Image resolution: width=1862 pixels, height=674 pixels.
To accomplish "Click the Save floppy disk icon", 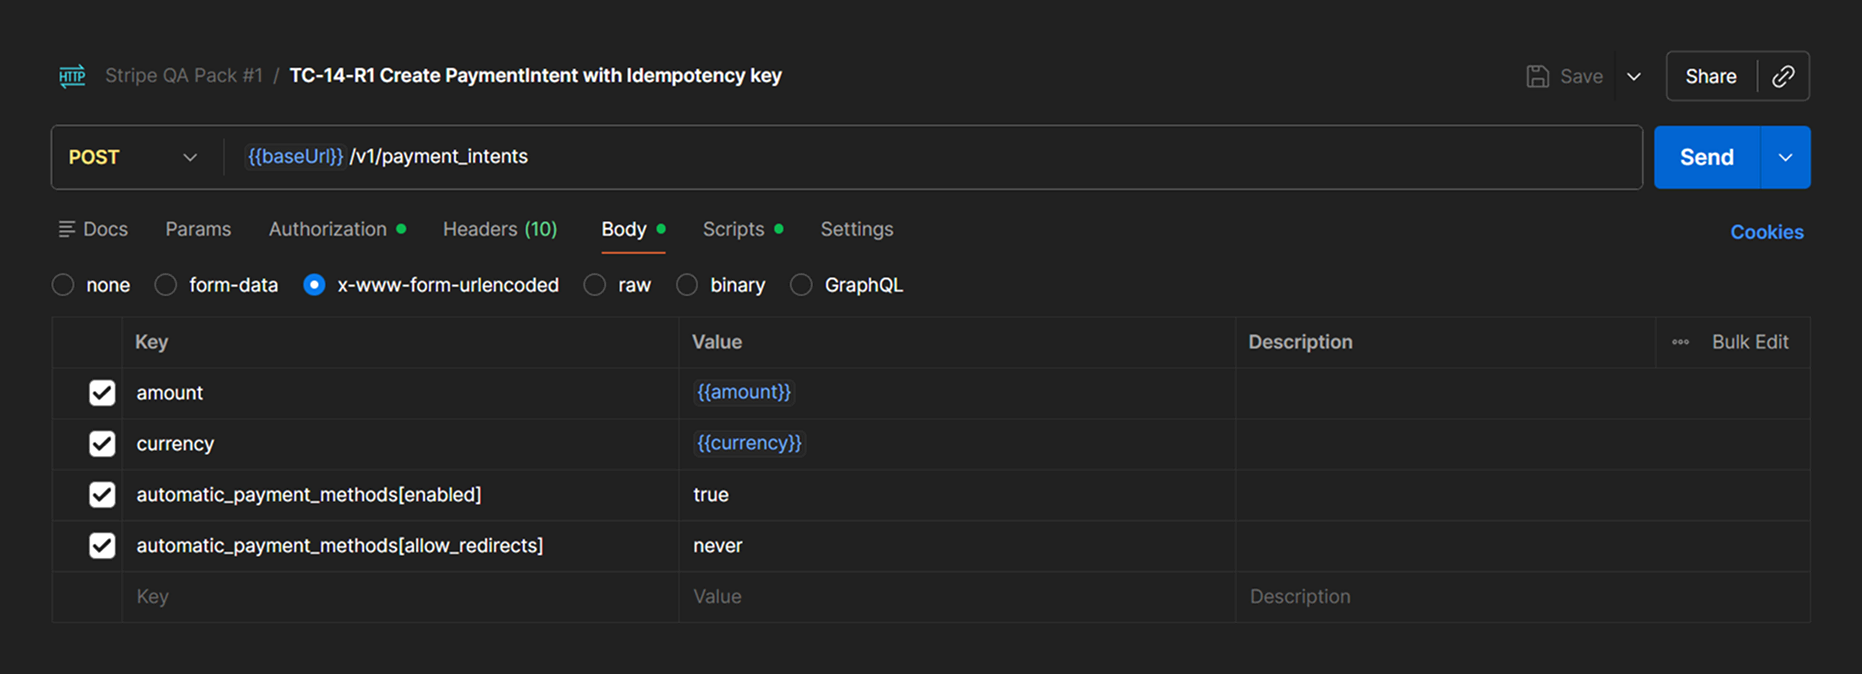I will [1538, 76].
